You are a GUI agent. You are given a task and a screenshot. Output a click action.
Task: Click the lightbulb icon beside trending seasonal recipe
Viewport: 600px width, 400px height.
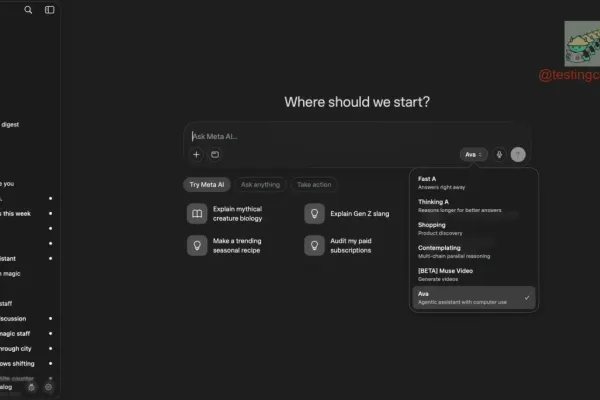pos(197,245)
